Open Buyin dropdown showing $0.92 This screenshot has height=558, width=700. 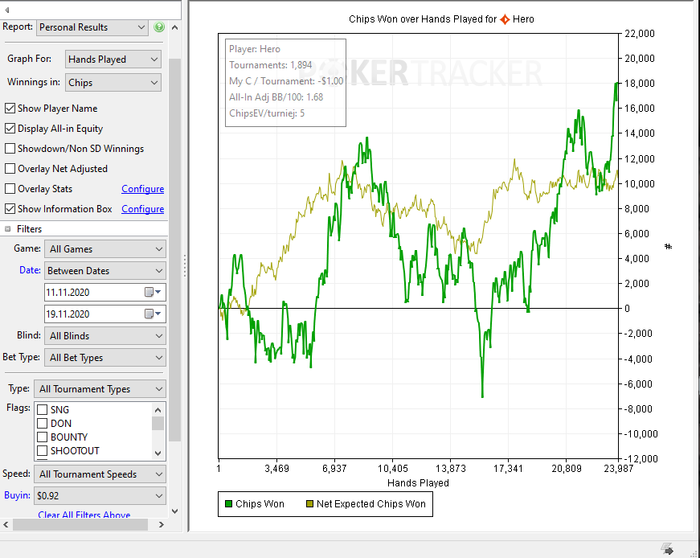click(99, 495)
